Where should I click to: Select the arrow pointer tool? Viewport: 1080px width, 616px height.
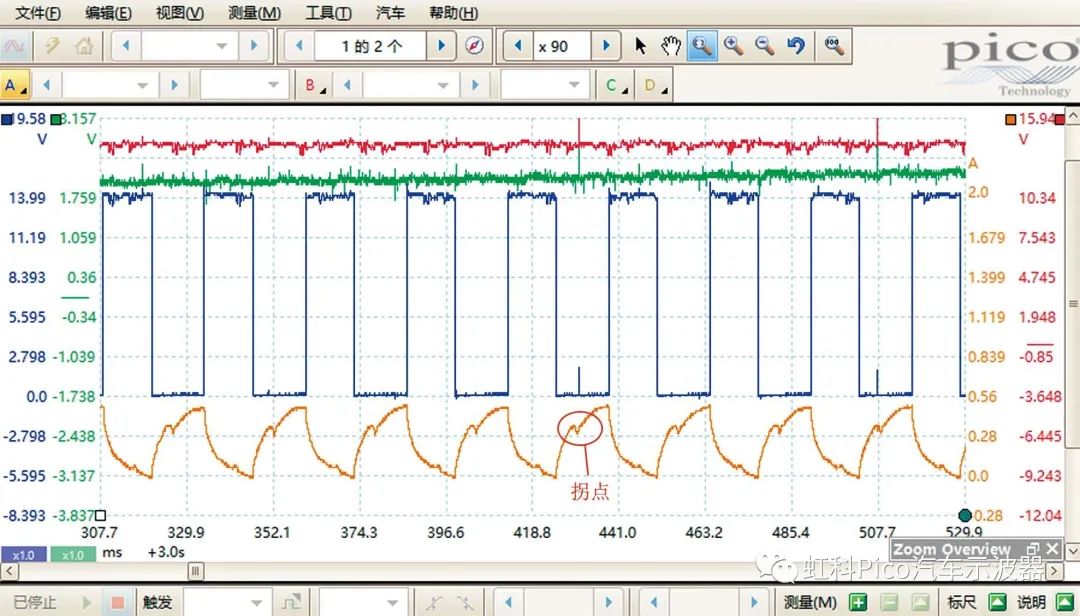[x=641, y=46]
